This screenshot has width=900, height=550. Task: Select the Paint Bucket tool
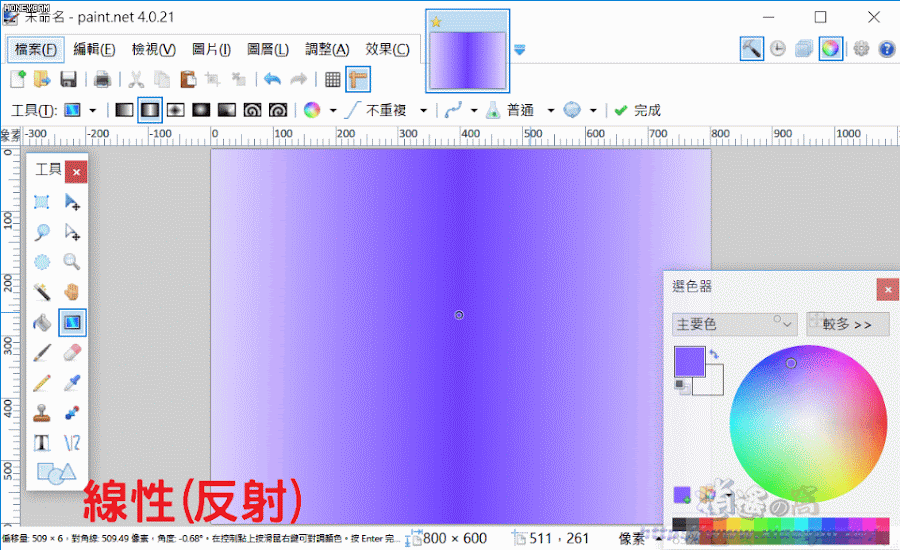[41, 323]
